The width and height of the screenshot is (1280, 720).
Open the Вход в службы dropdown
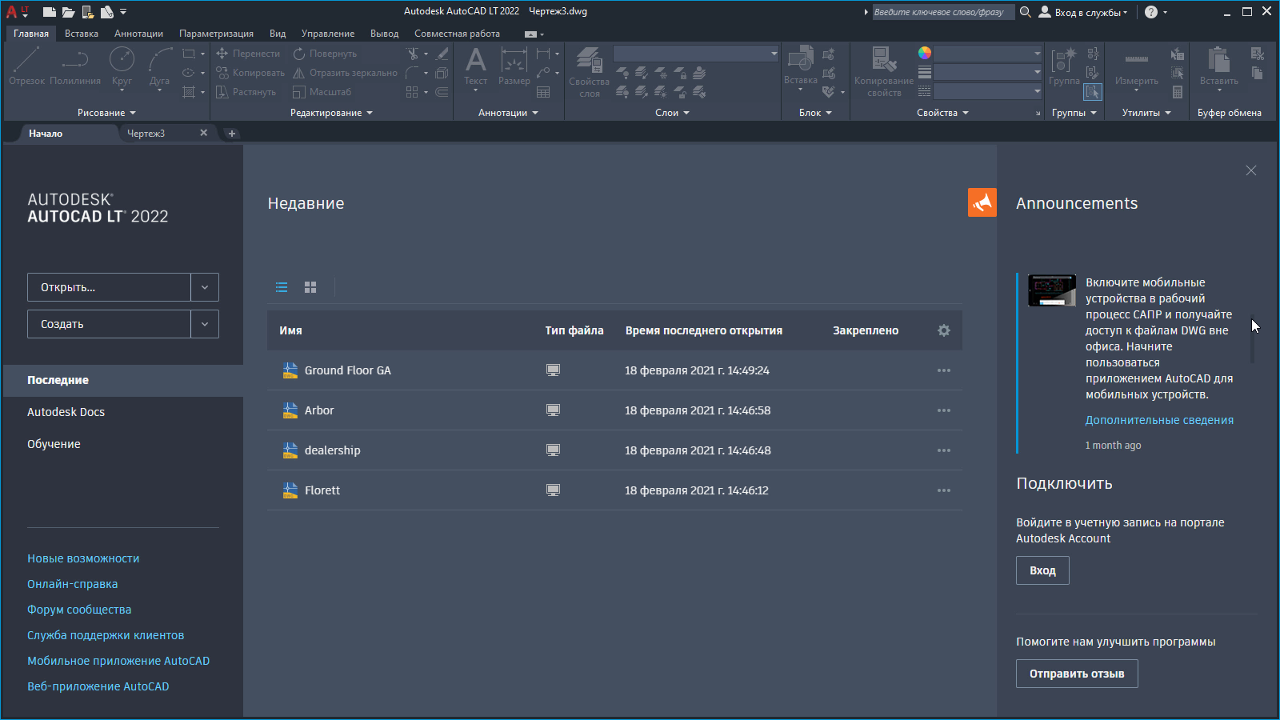[x=1083, y=12]
